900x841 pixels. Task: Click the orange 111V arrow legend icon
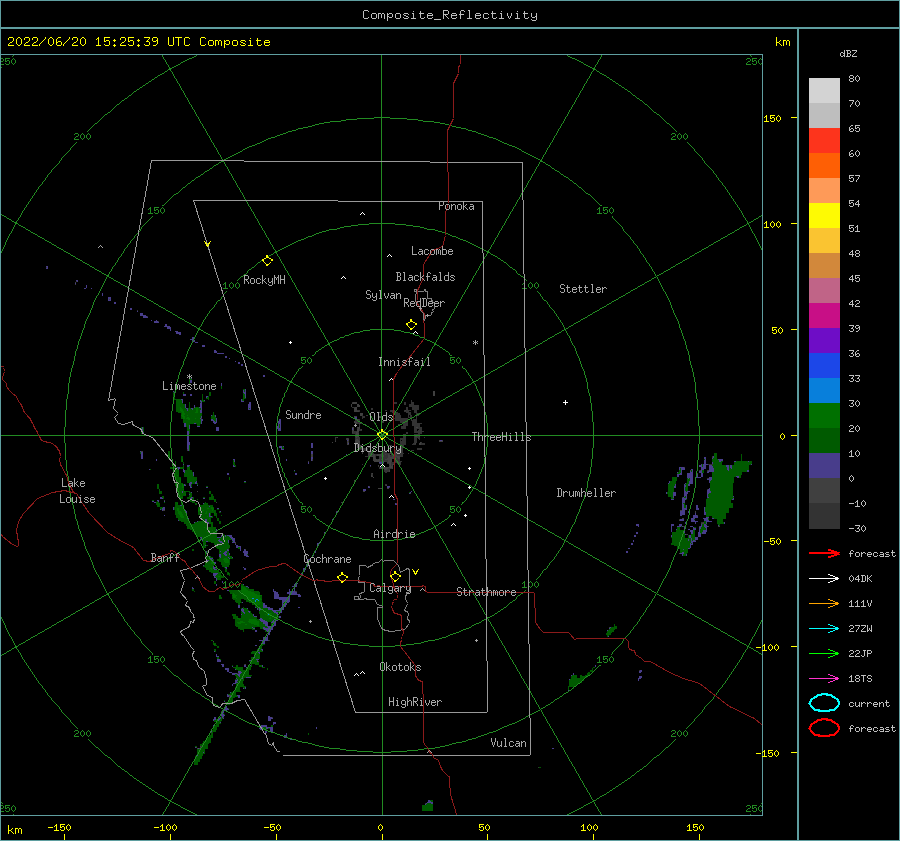click(824, 603)
